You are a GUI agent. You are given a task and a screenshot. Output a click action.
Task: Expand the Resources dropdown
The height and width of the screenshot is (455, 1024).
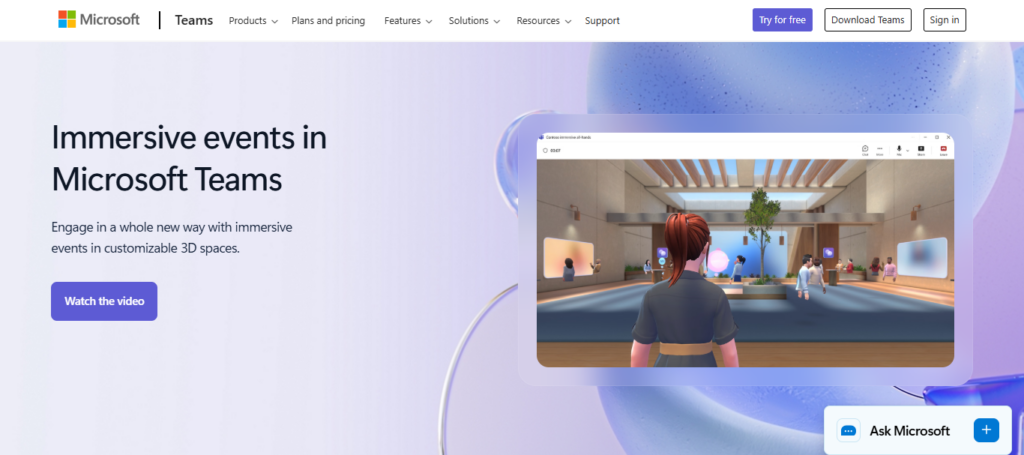pos(544,21)
